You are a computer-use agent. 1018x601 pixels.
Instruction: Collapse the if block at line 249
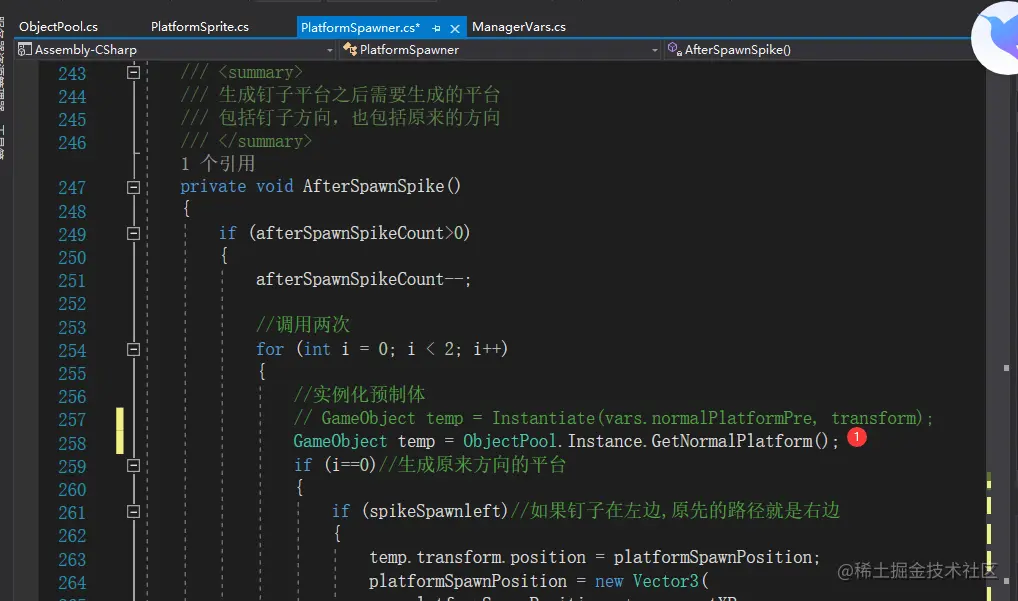pos(133,234)
